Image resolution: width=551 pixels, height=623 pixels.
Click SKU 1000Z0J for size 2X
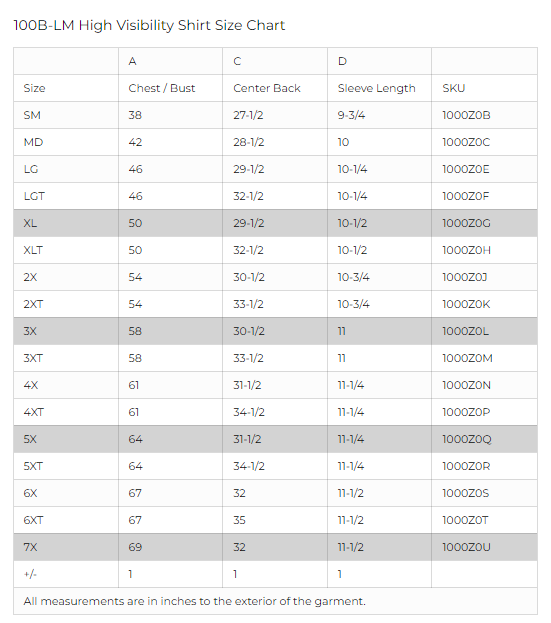pyautogui.click(x=464, y=277)
